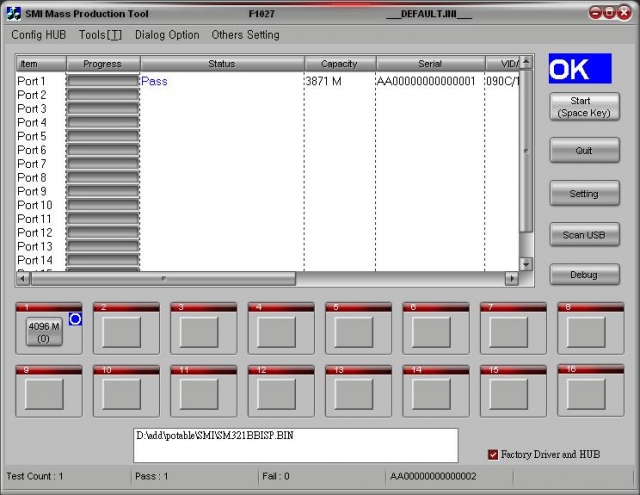The height and width of the screenshot is (495, 640).
Task: Click Port 2 progress bar
Action: click(103, 95)
